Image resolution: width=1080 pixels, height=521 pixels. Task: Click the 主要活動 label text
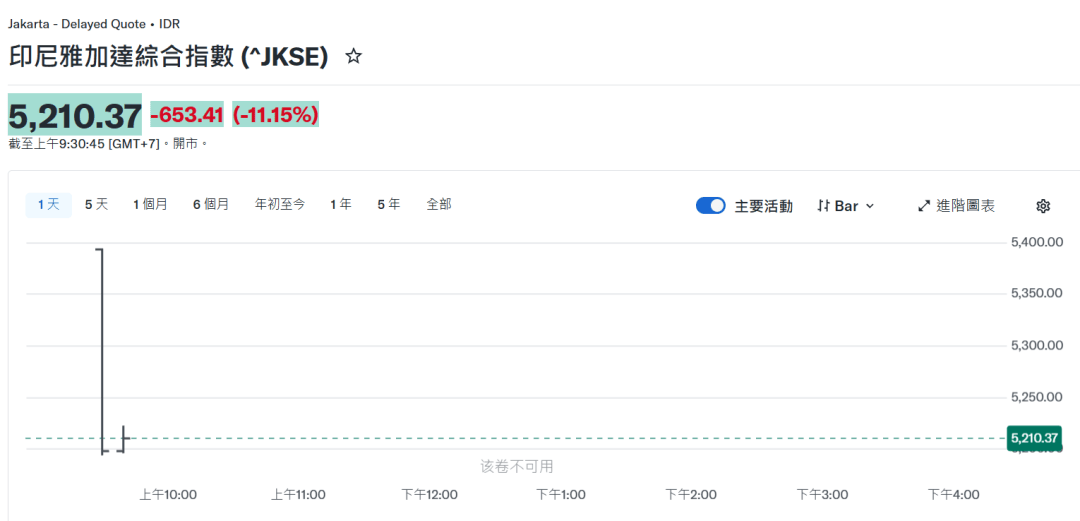pos(763,205)
